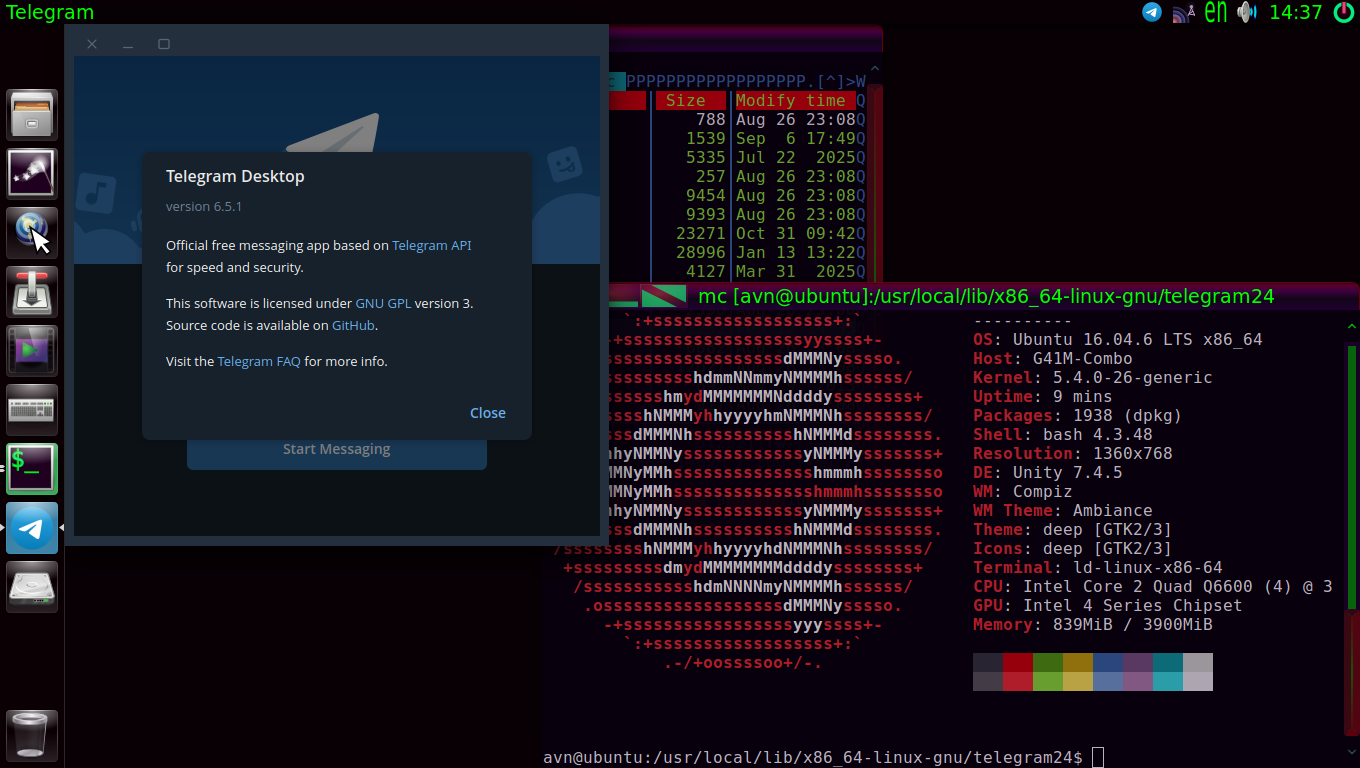Launch the red lever download app icon

tap(33, 292)
